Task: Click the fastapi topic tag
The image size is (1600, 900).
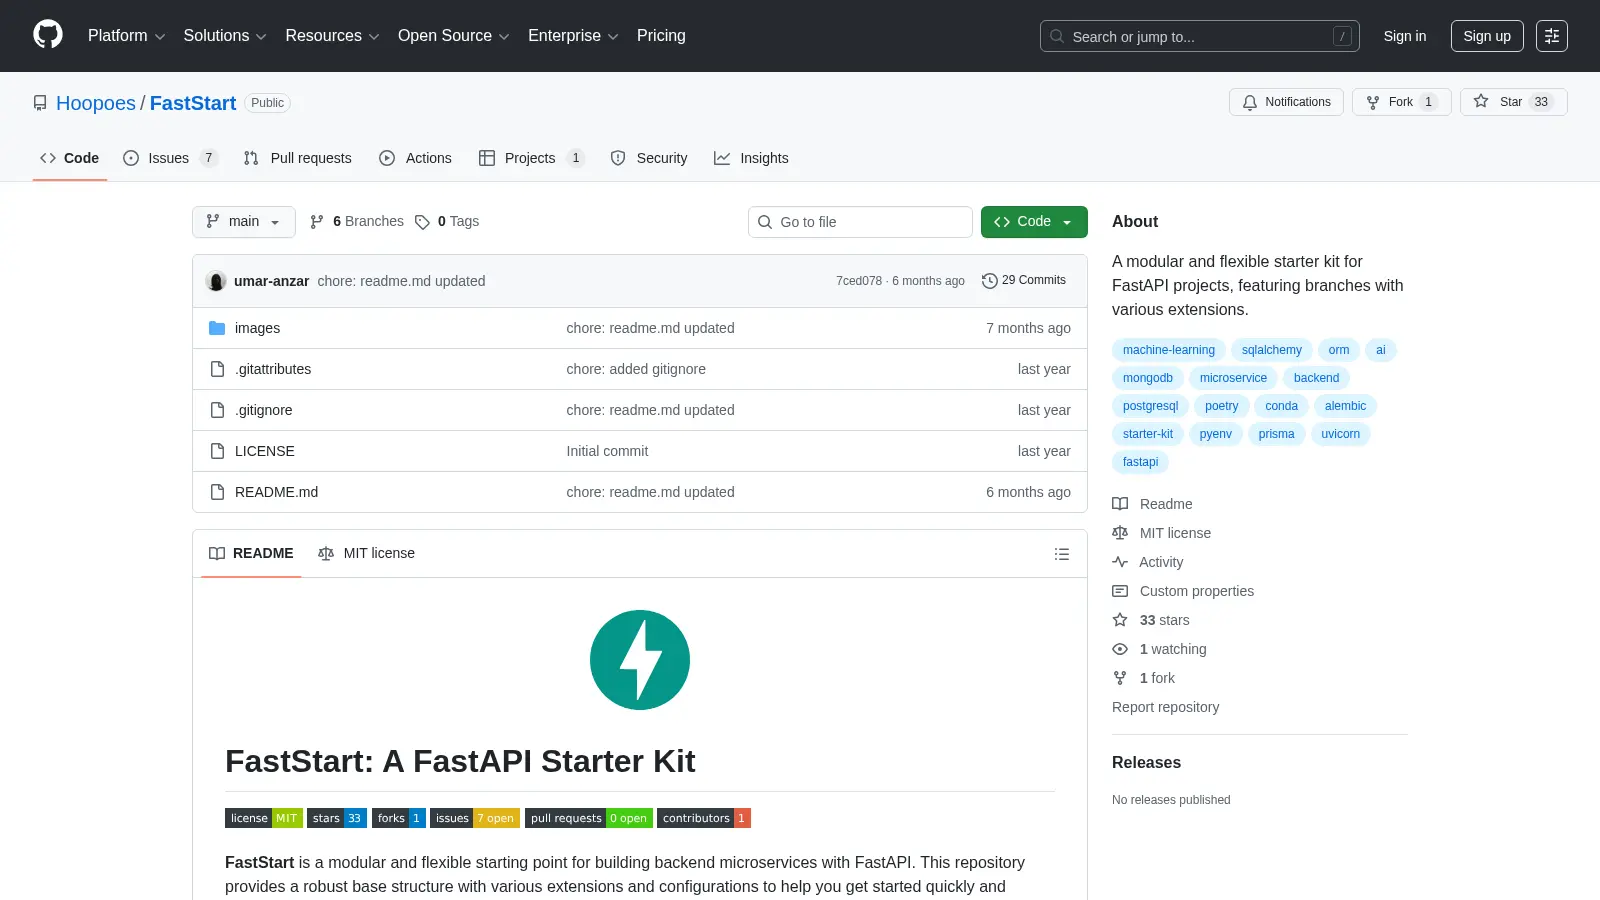Action: pyautogui.click(x=1140, y=462)
